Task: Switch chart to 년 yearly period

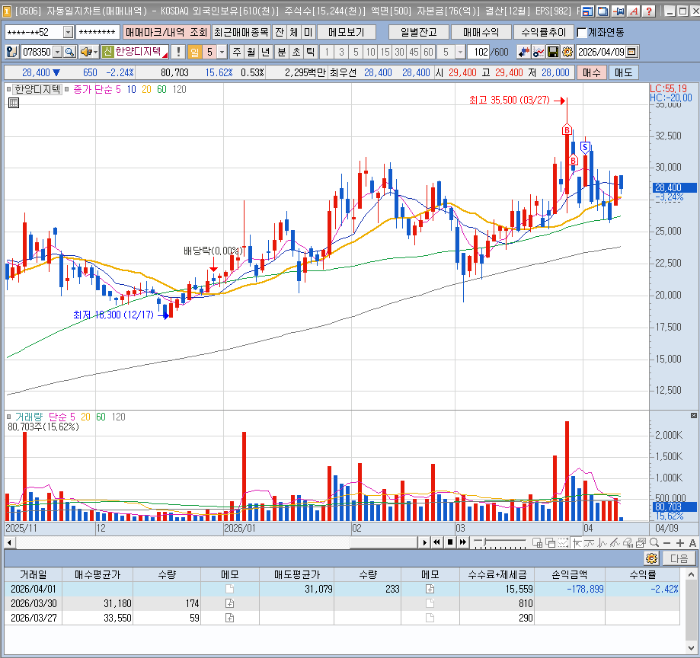Action: 265,52
